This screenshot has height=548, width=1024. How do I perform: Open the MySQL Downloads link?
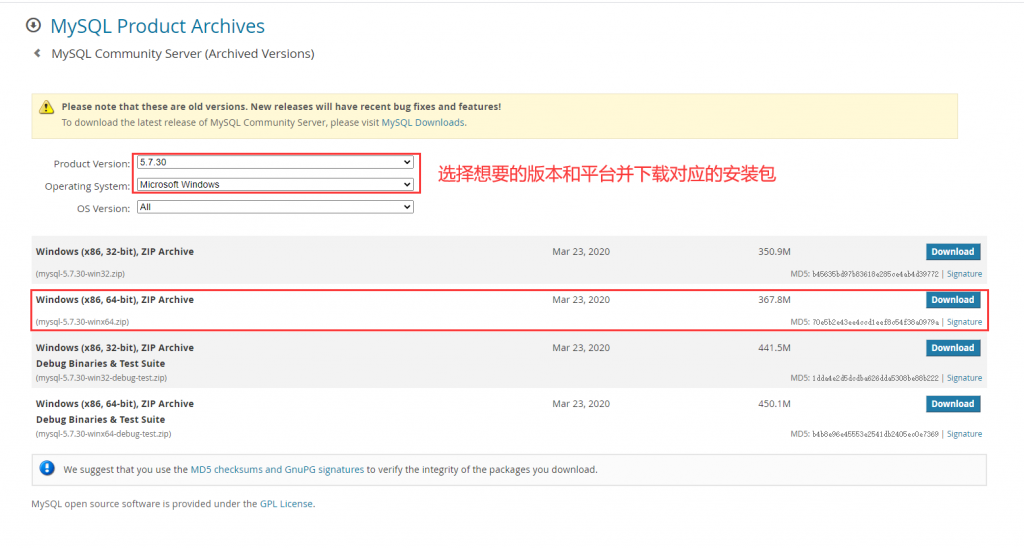pyautogui.click(x=422, y=123)
